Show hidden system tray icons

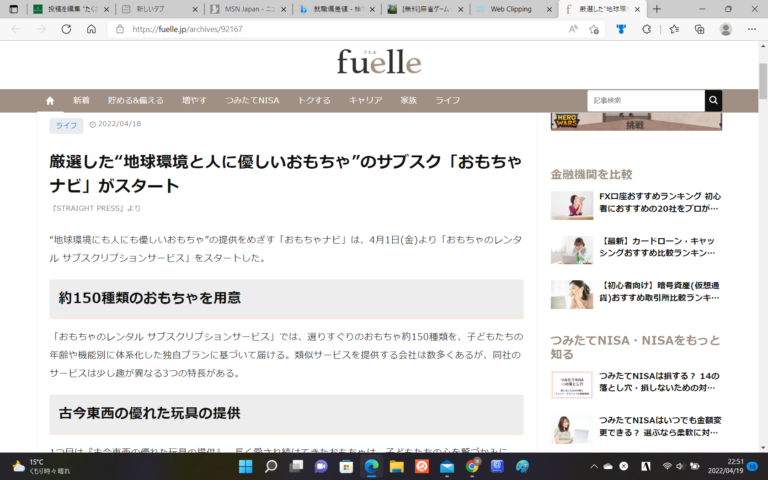point(594,466)
